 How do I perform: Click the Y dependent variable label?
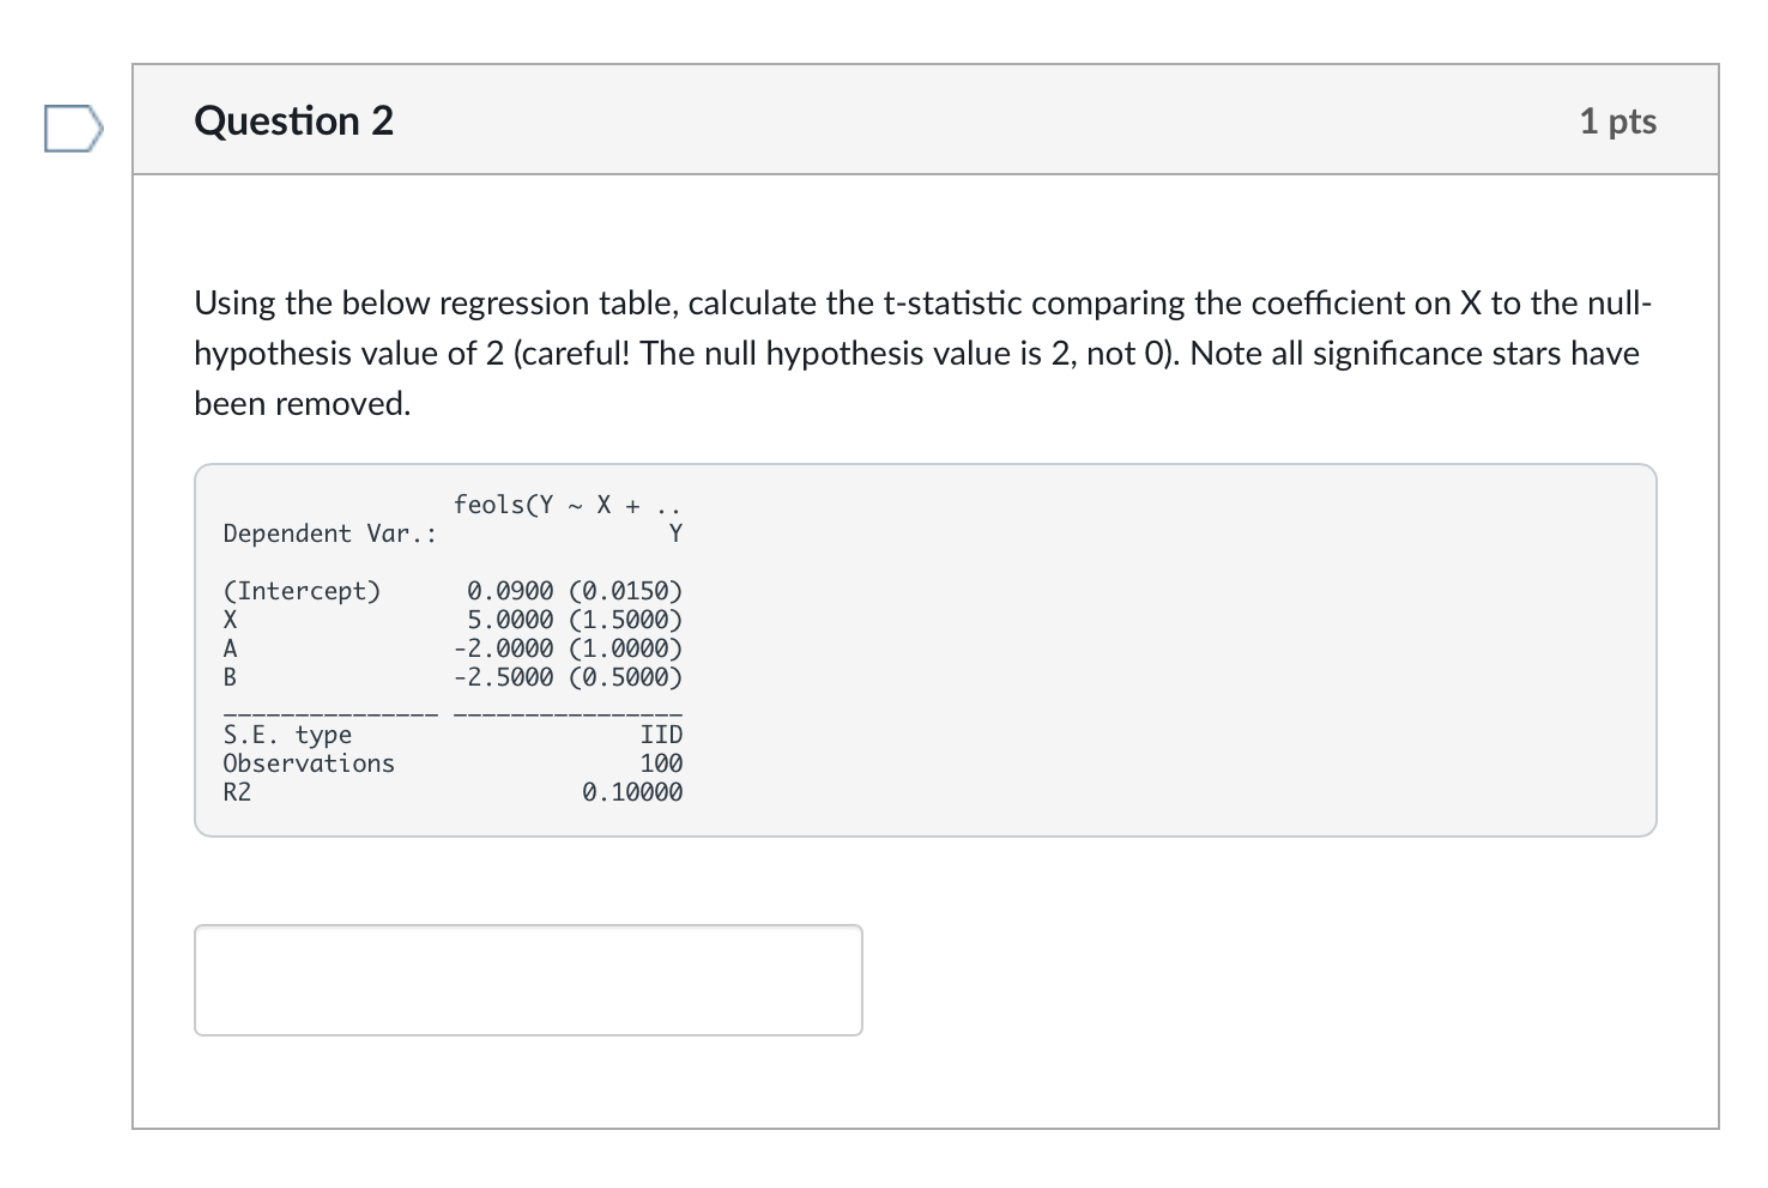click(x=676, y=533)
